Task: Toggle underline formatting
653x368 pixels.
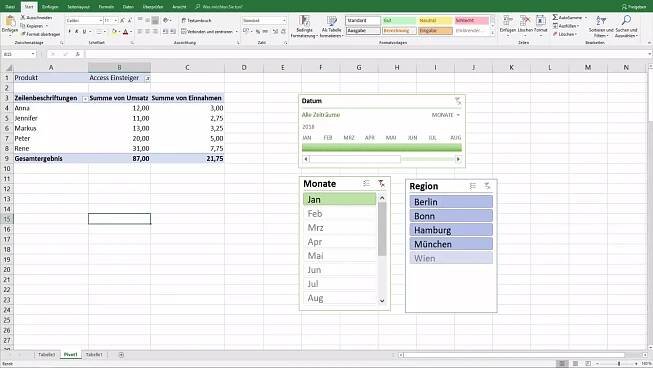Action: point(84,31)
